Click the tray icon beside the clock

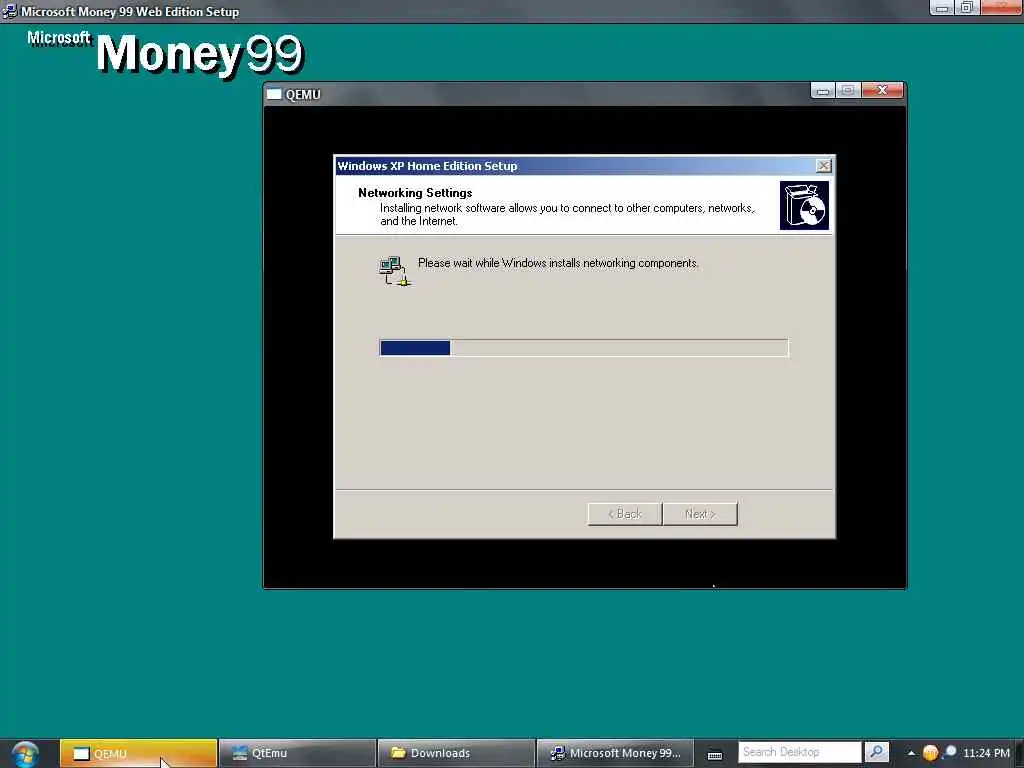point(948,752)
